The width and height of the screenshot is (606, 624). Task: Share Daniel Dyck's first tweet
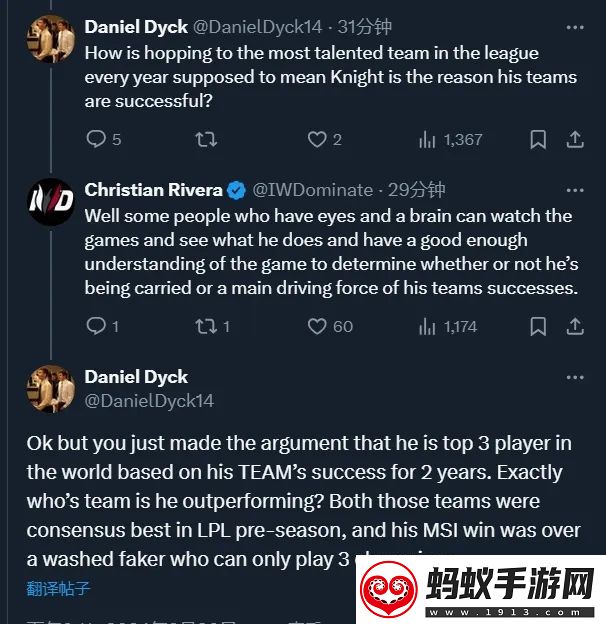click(575, 140)
